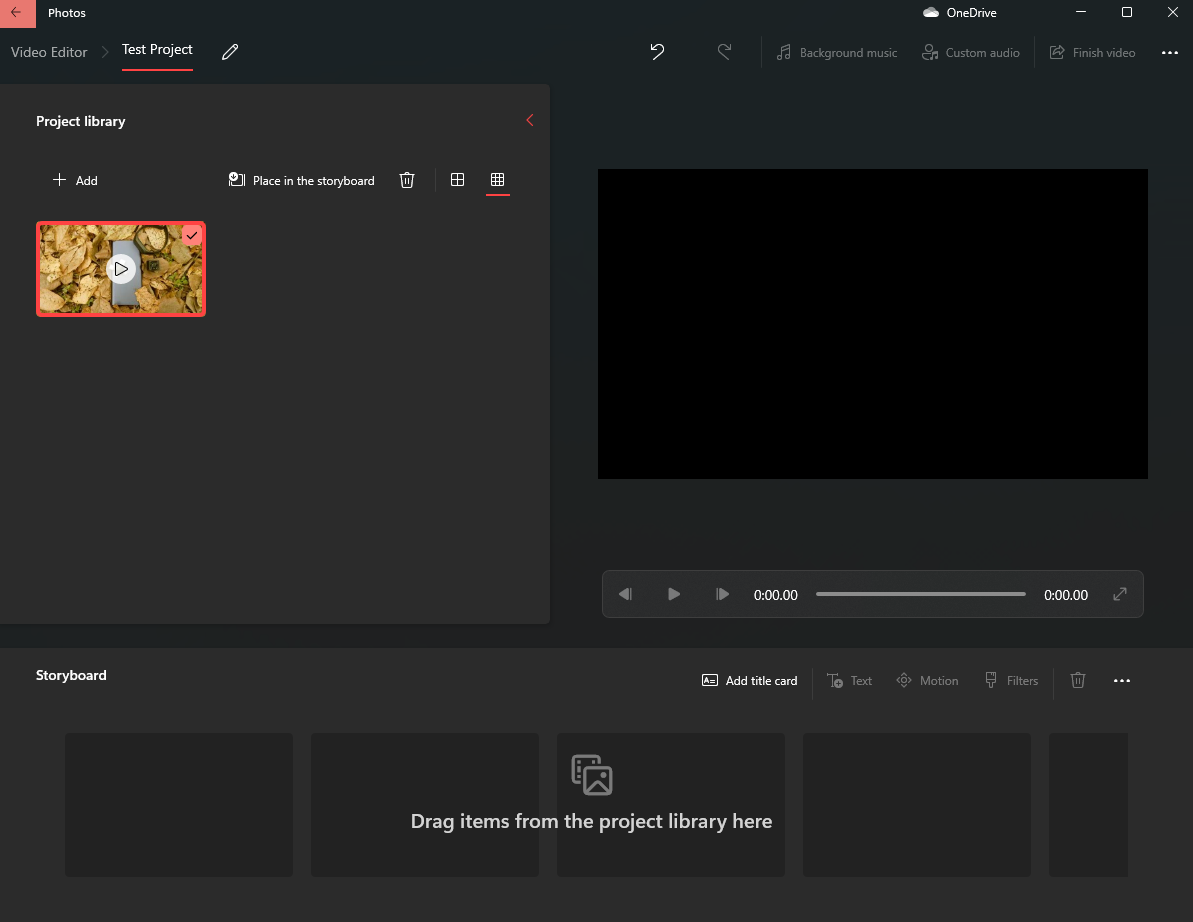Screen dimensions: 1193x922
Task: Undo the last action
Action: [657, 52]
